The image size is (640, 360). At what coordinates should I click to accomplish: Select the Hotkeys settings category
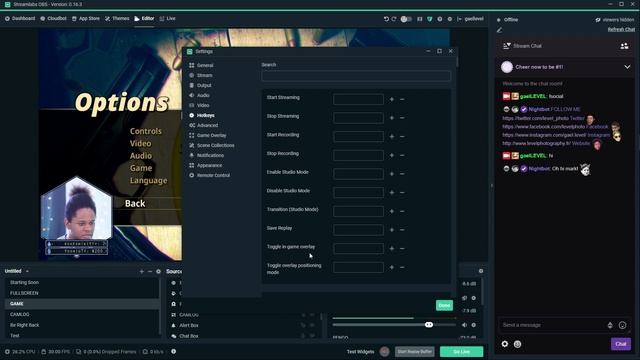click(x=202, y=115)
